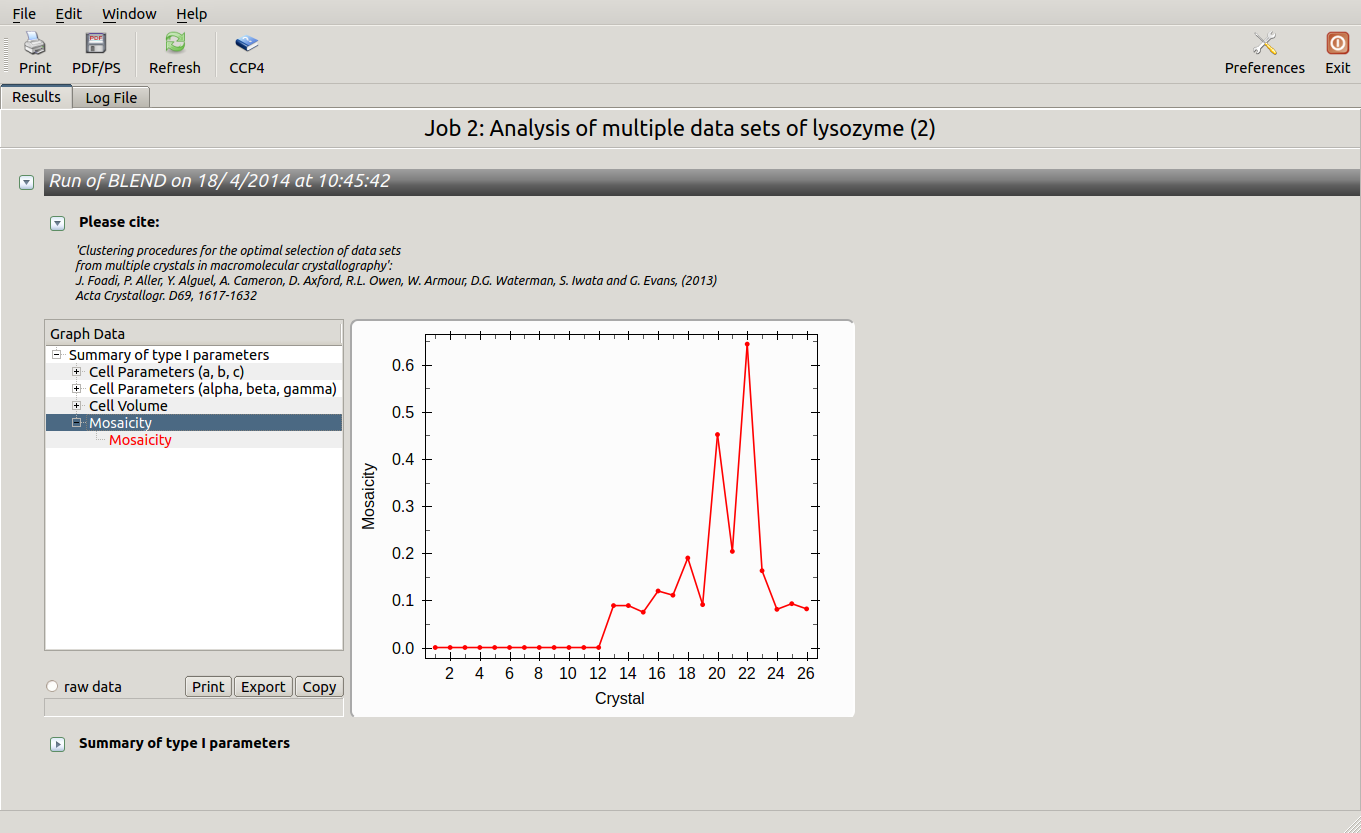Click the green Refresh icon
The height and width of the screenshot is (833, 1361).
175,44
